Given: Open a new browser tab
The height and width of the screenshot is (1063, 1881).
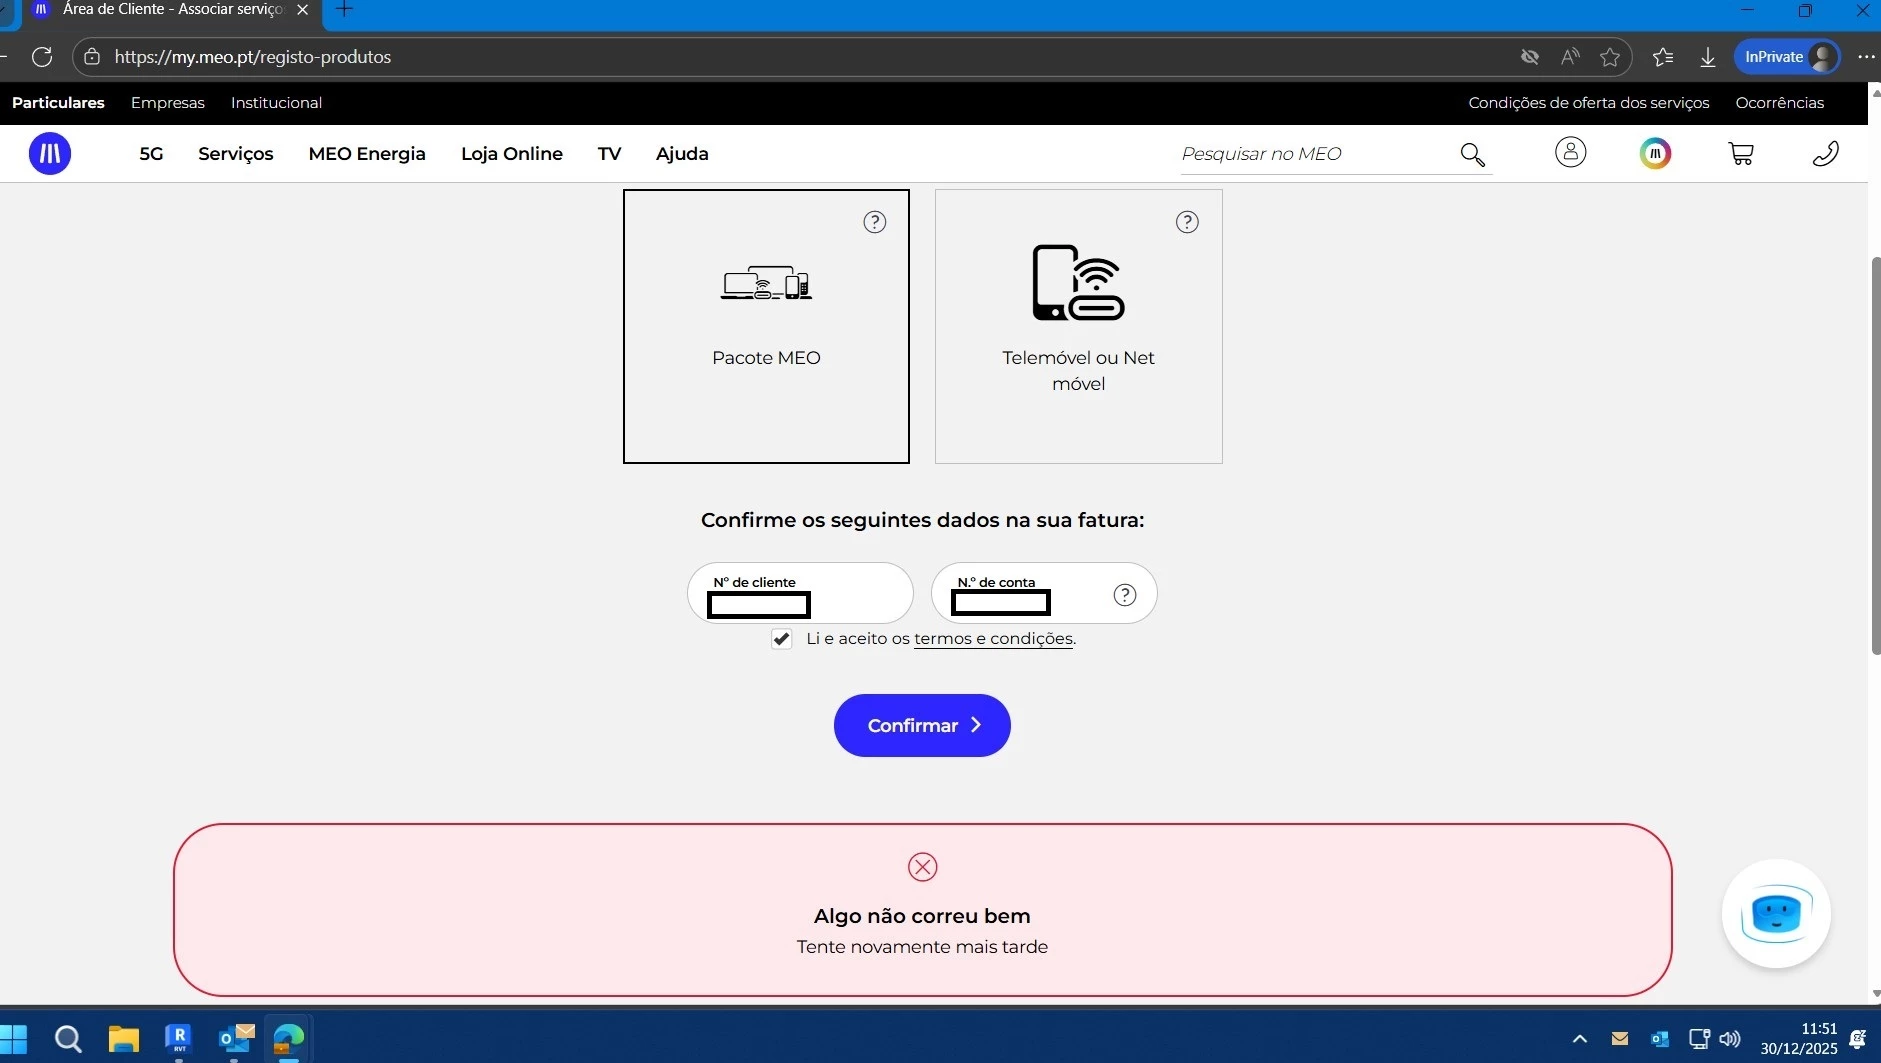Looking at the screenshot, I should pos(344,10).
